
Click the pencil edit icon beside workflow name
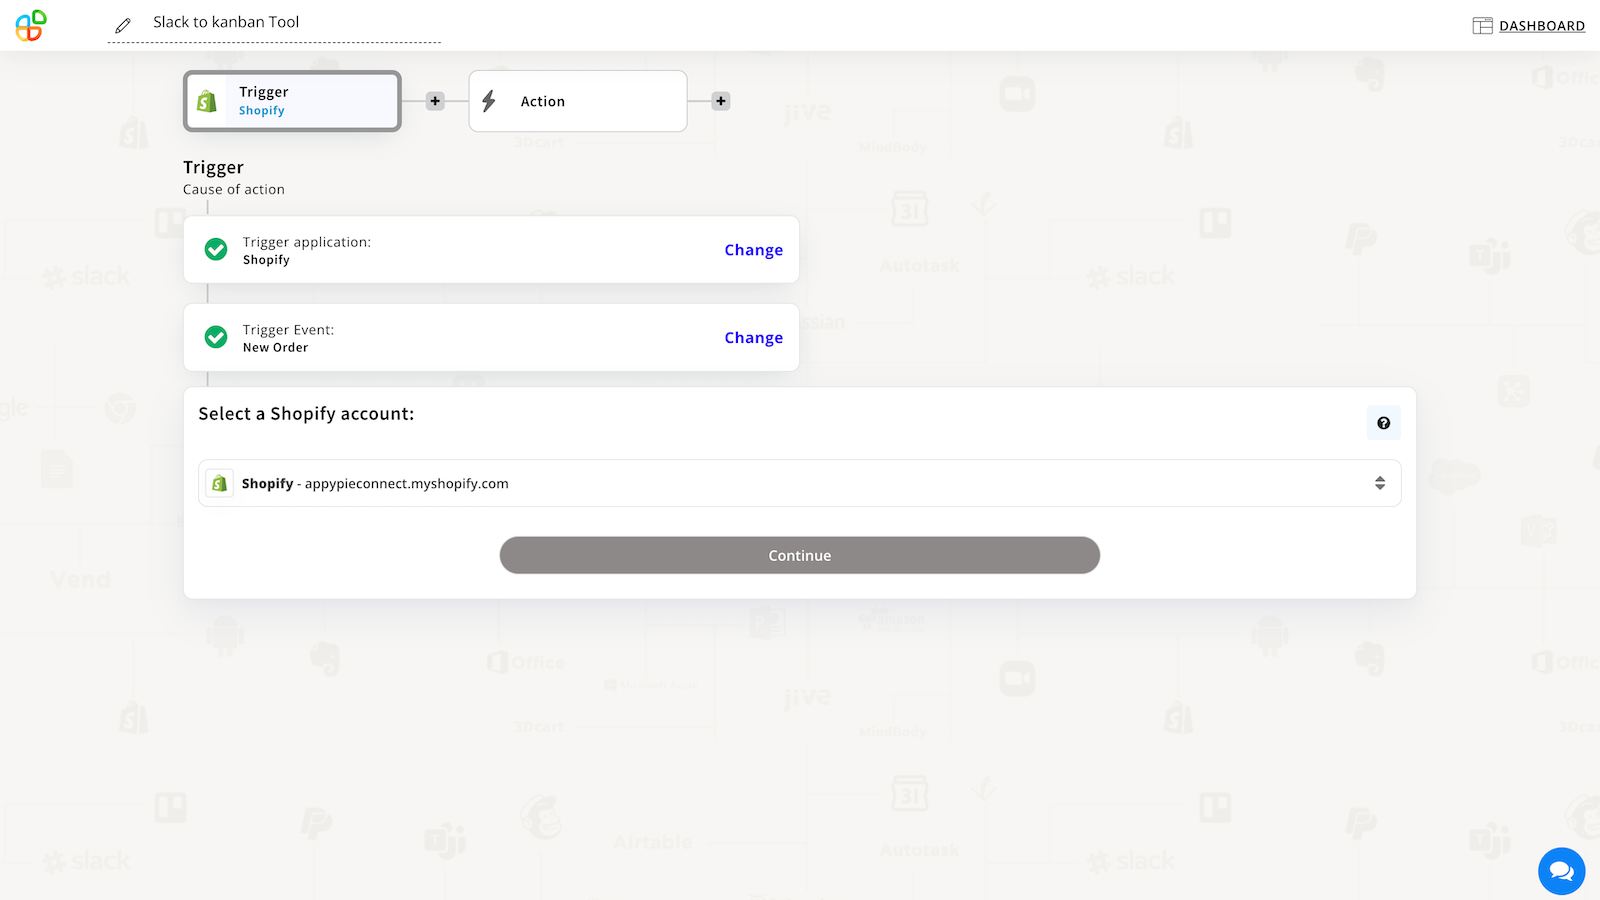coord(123,25)
